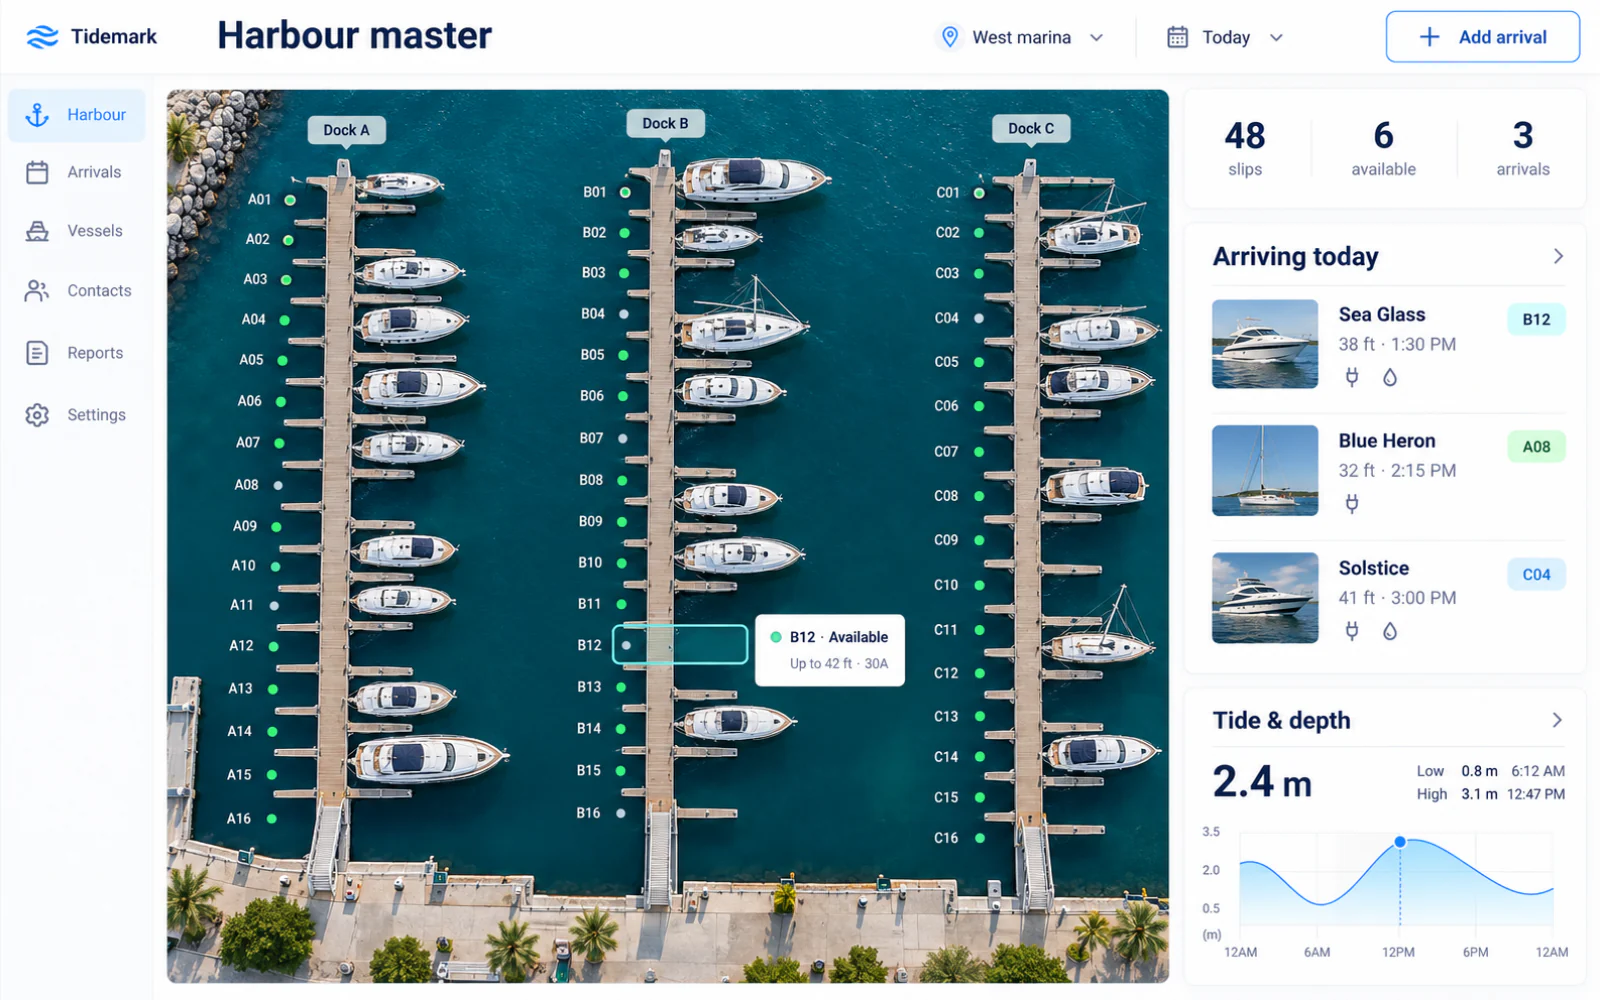Open the Reports menu item
This screenshot has height=1000, width=1600.
coord(77,353)
